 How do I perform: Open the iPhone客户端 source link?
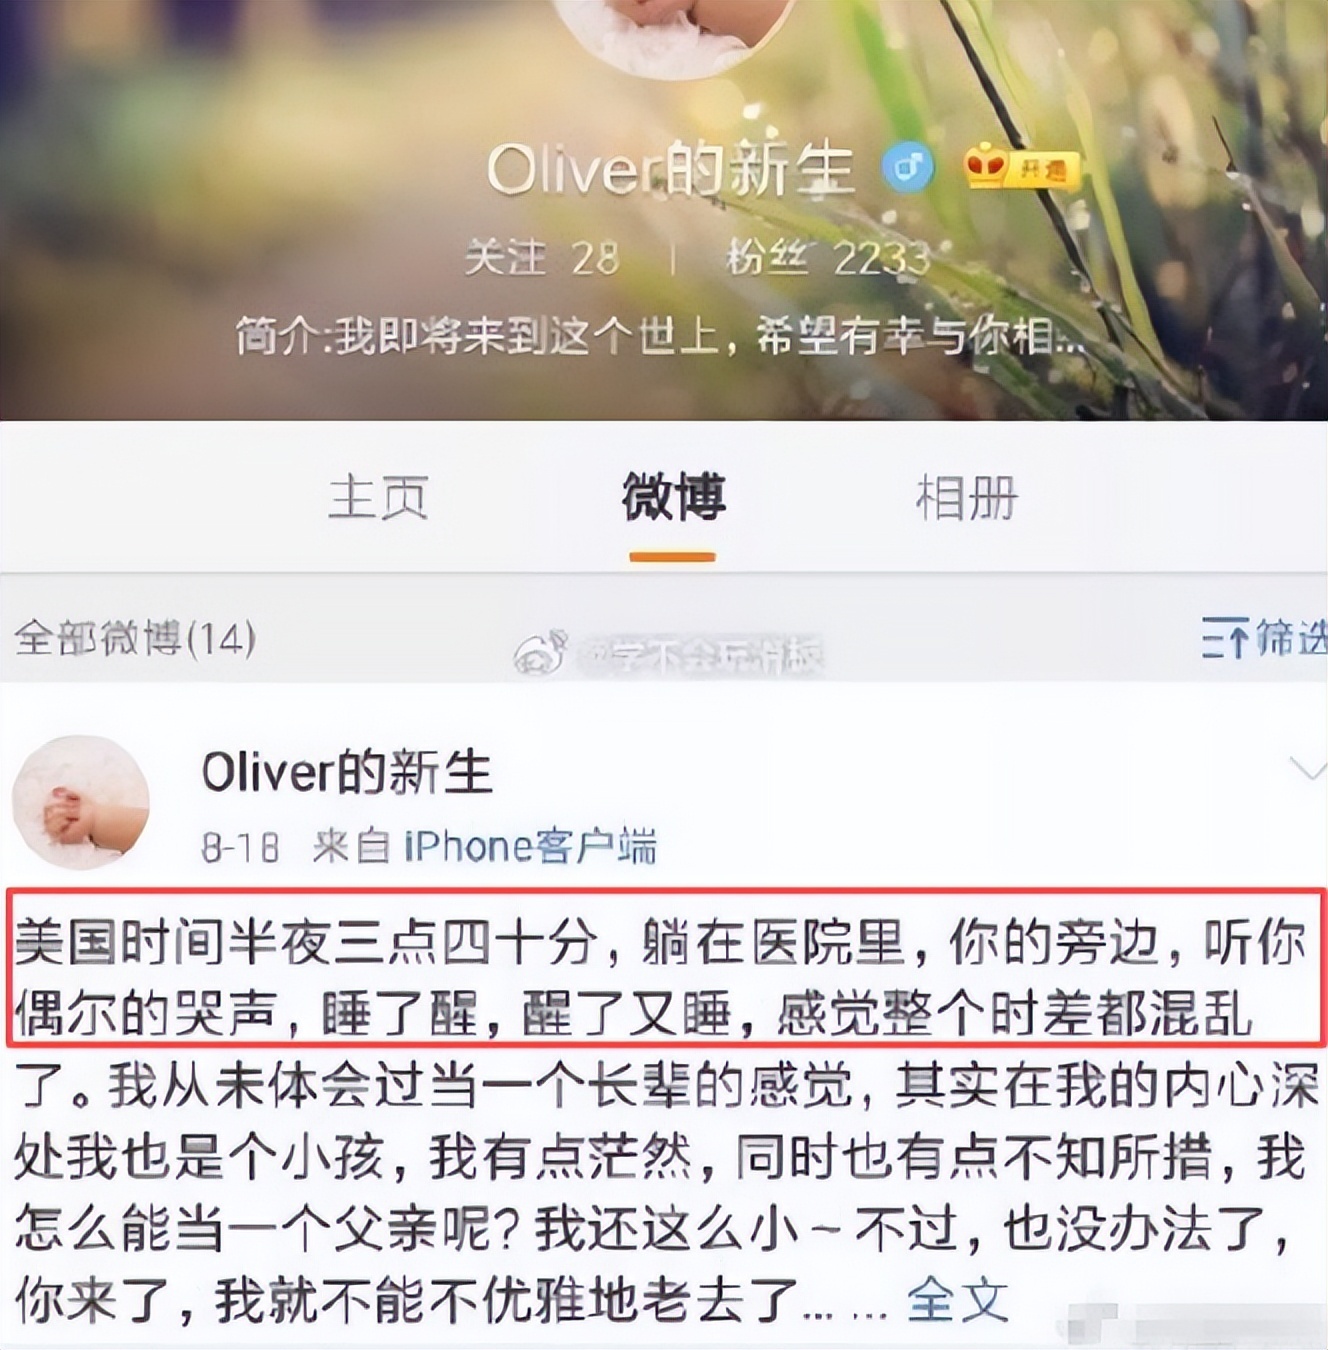coord(530,847)
